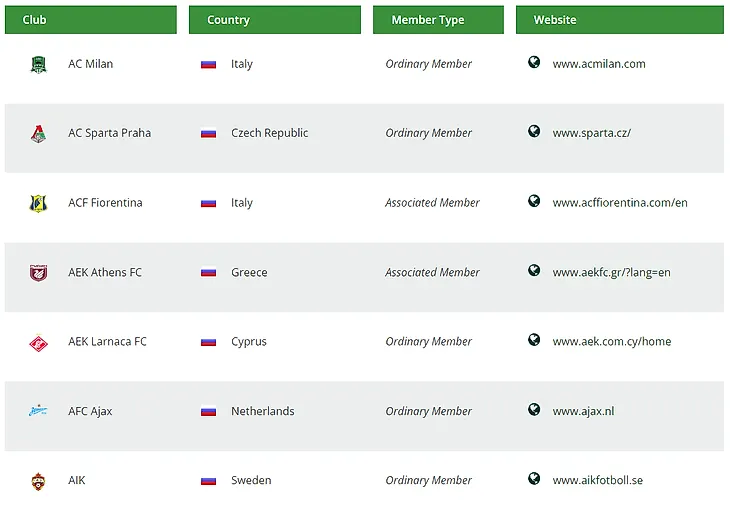The height and width of the screenshot is (512, 730).
Task: Click the flag icon beside Sweden
Action: [209, 481]
